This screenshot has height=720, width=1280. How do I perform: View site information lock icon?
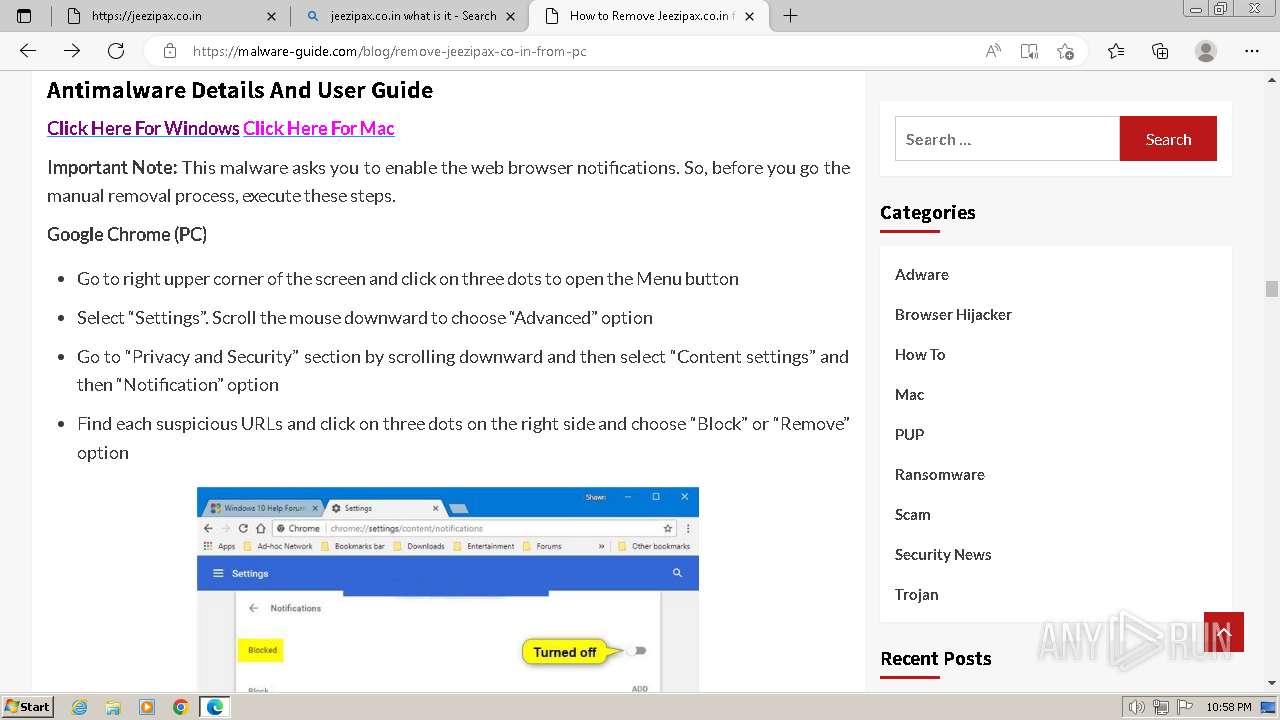tap(170, 51)
